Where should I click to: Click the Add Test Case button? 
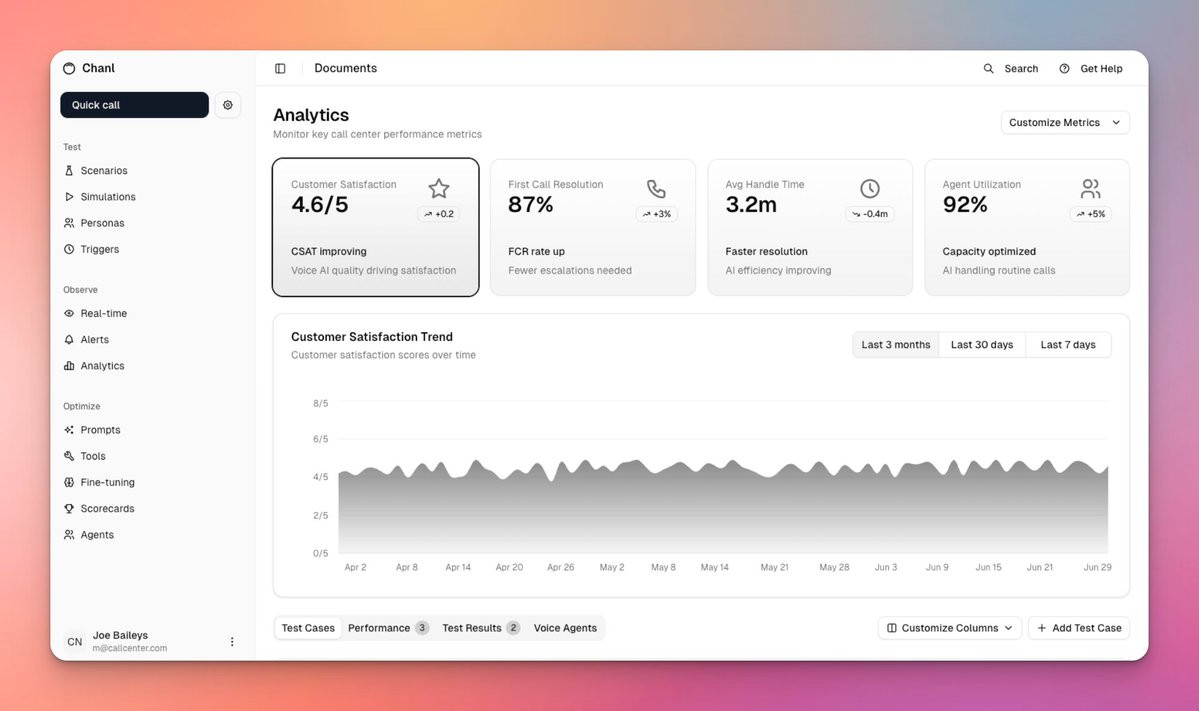1078,628
